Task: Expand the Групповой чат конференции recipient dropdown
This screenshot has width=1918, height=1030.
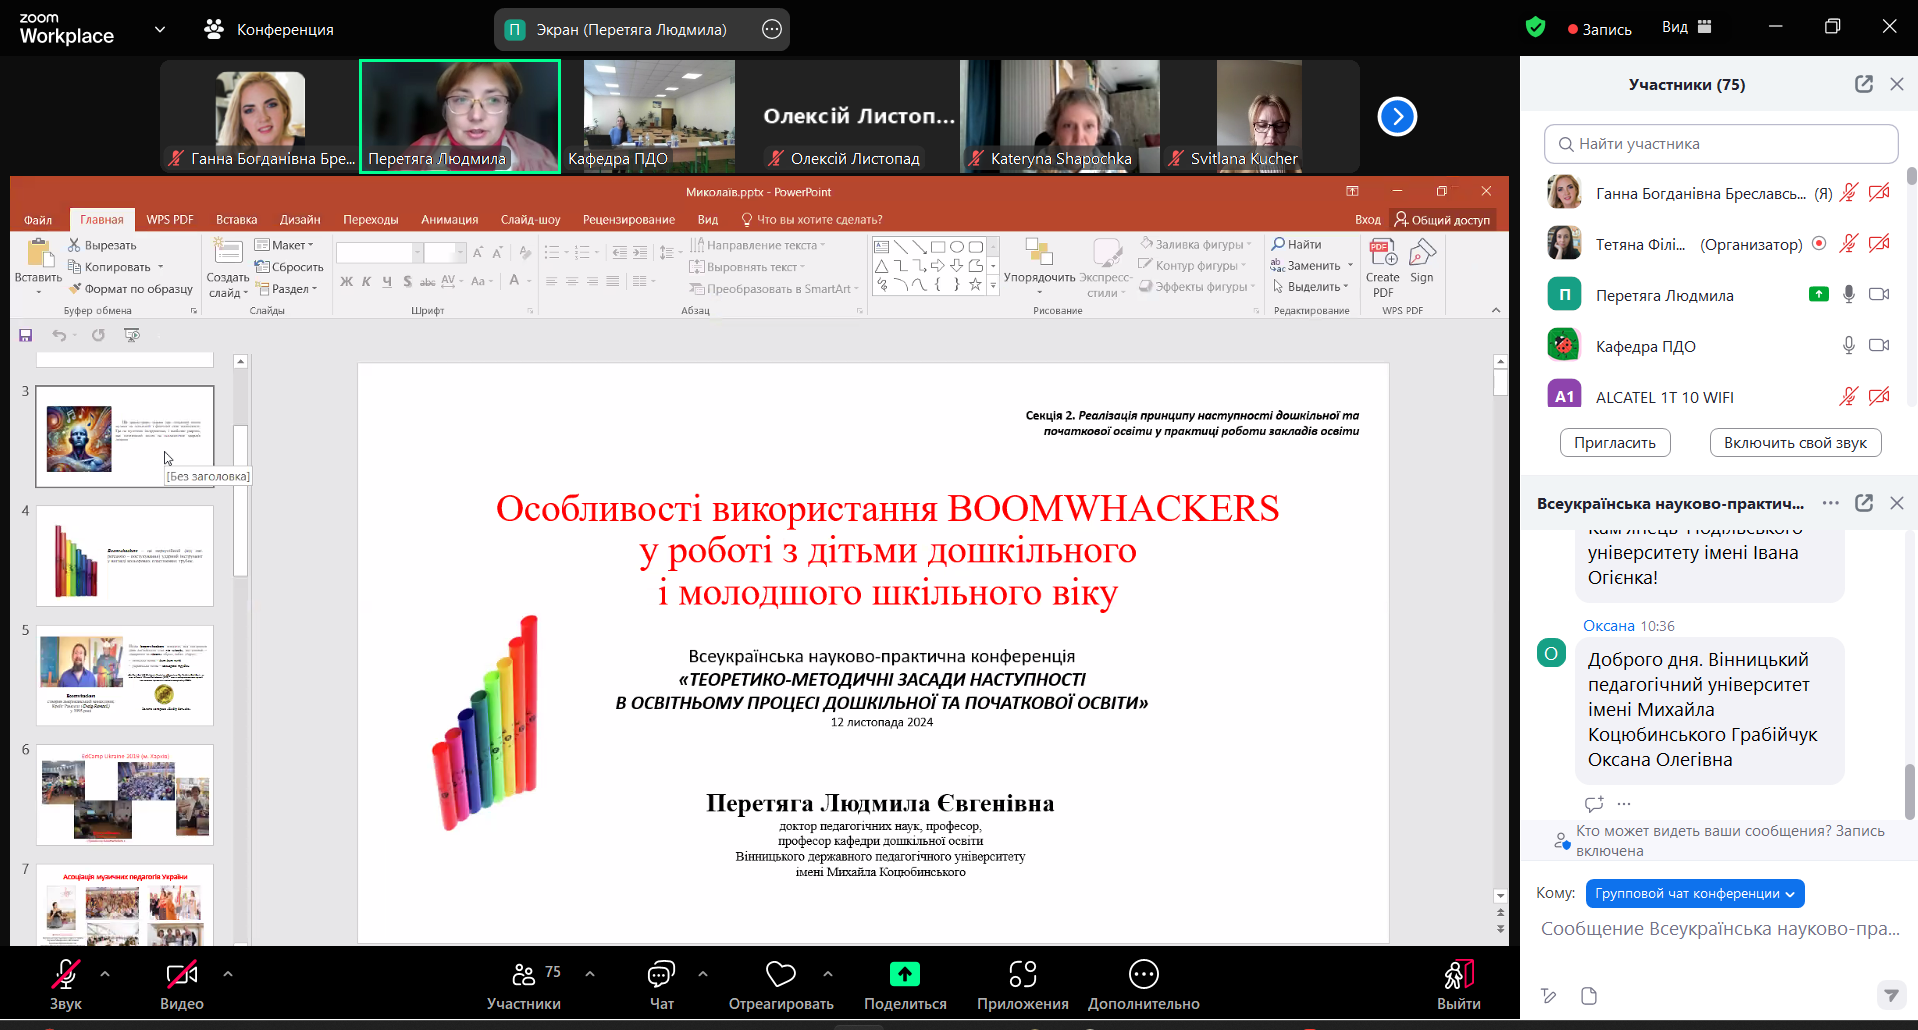Action: 1694,893
